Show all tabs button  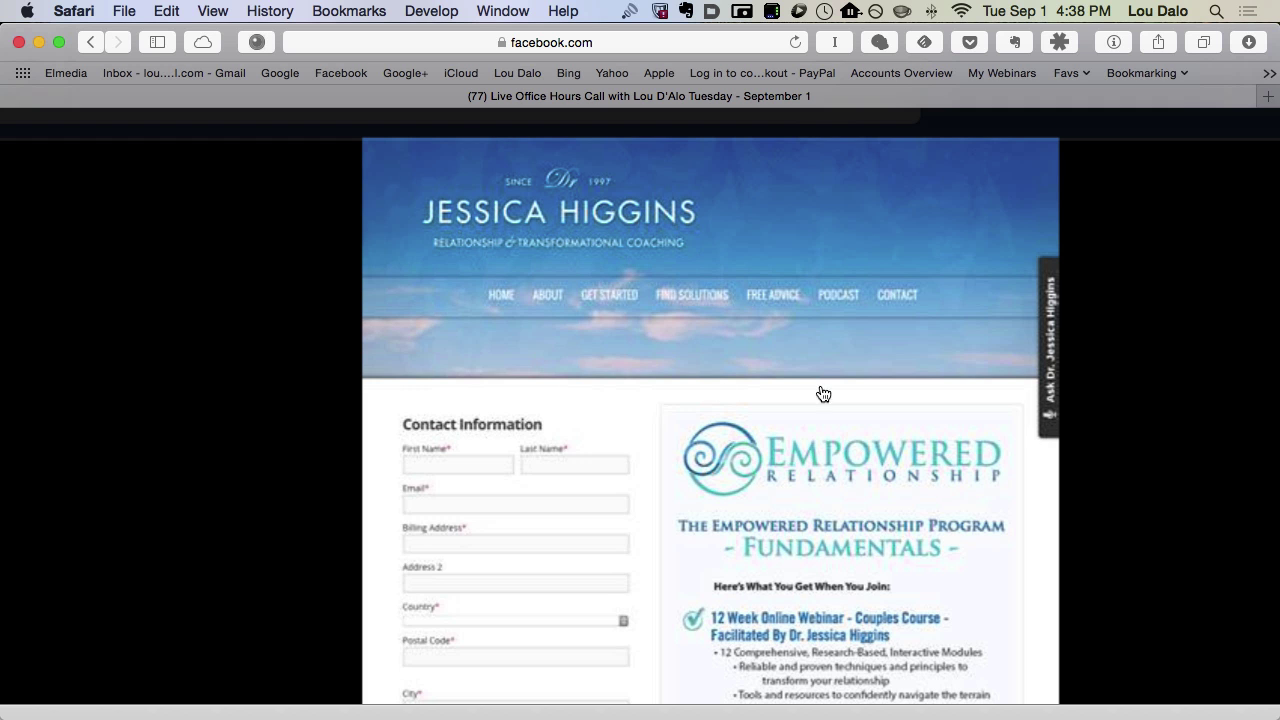tap(1204, 42)
